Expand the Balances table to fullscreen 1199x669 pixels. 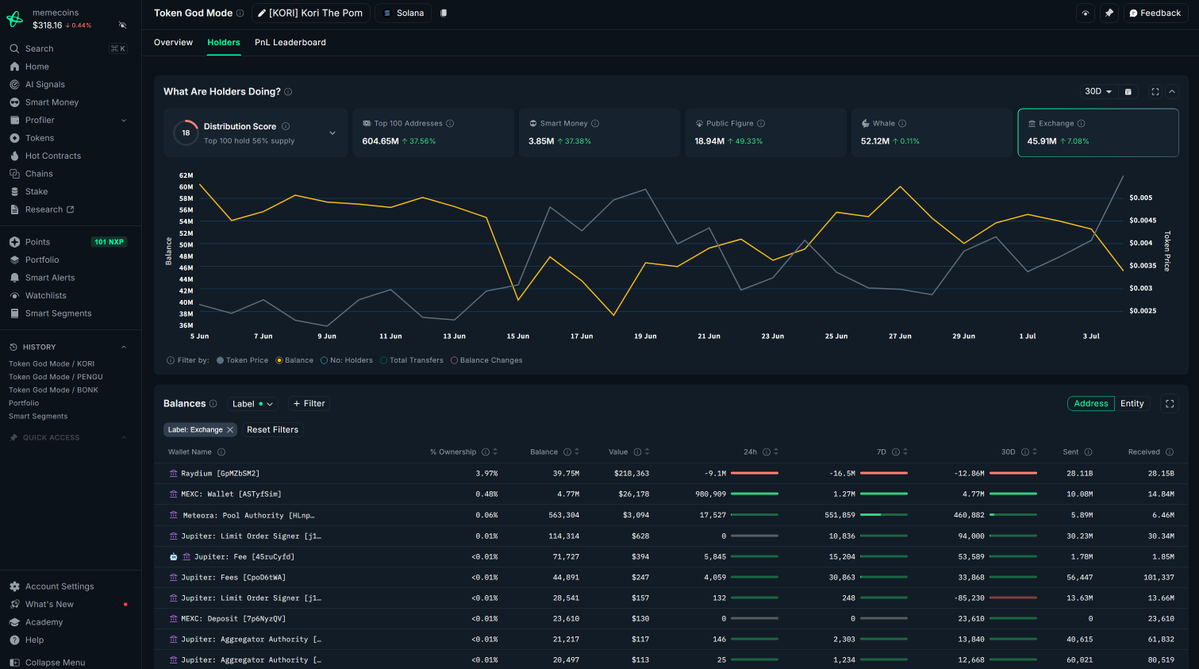[1169, 404]
